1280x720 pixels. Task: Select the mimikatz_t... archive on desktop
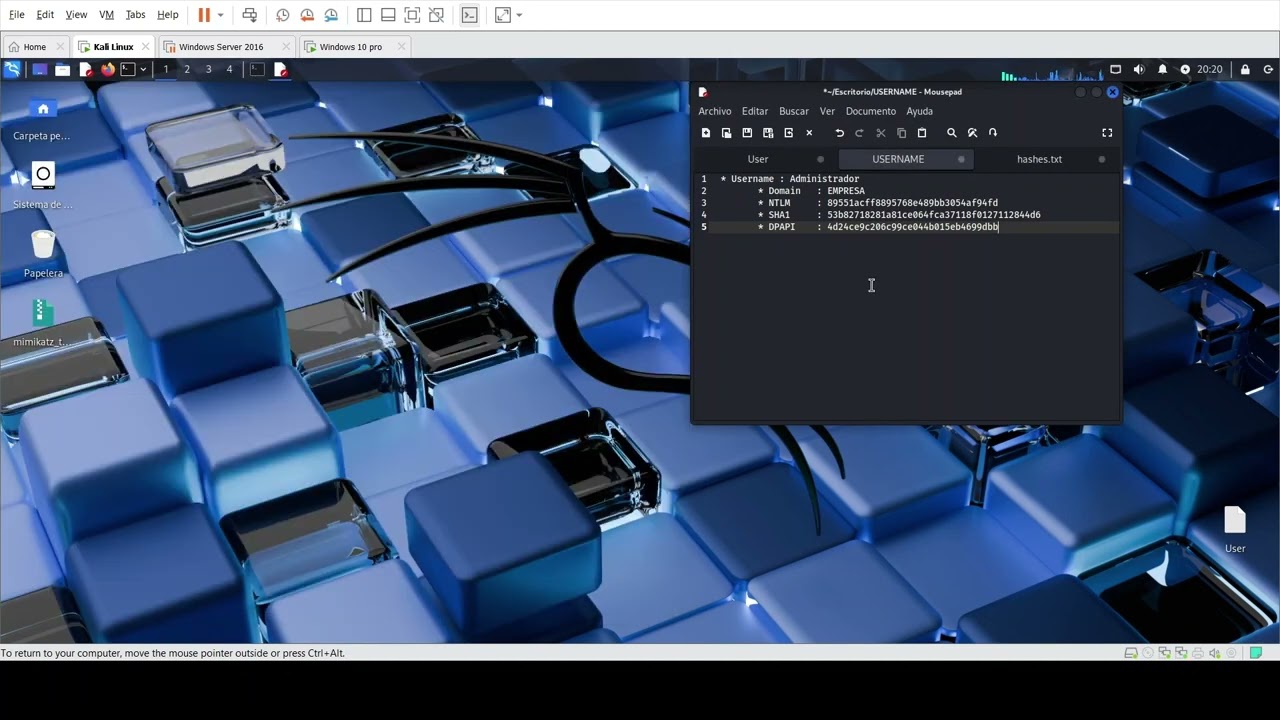pos(42,323)
